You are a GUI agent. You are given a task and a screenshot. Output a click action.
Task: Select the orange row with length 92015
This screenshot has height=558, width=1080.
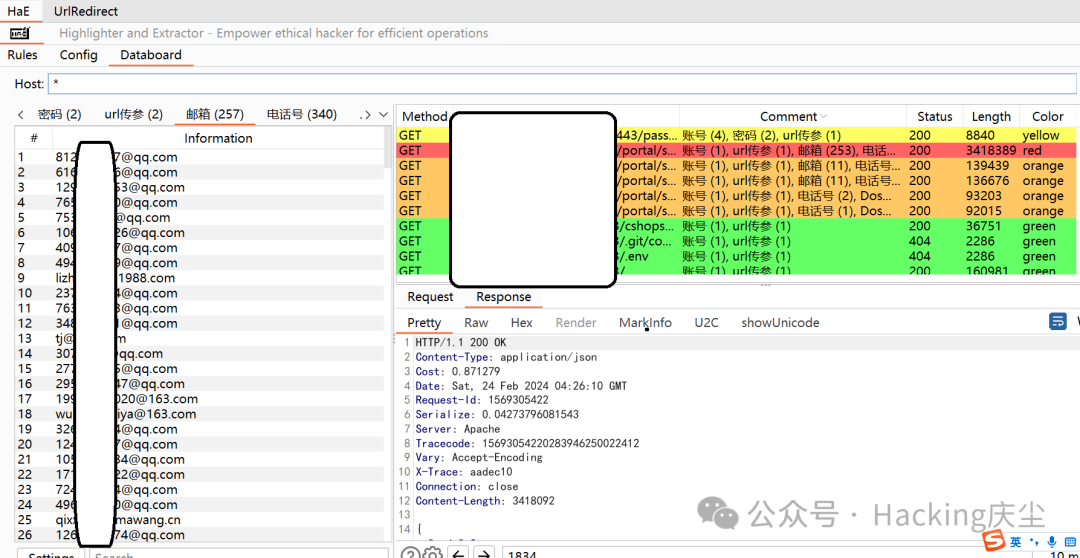738,211
